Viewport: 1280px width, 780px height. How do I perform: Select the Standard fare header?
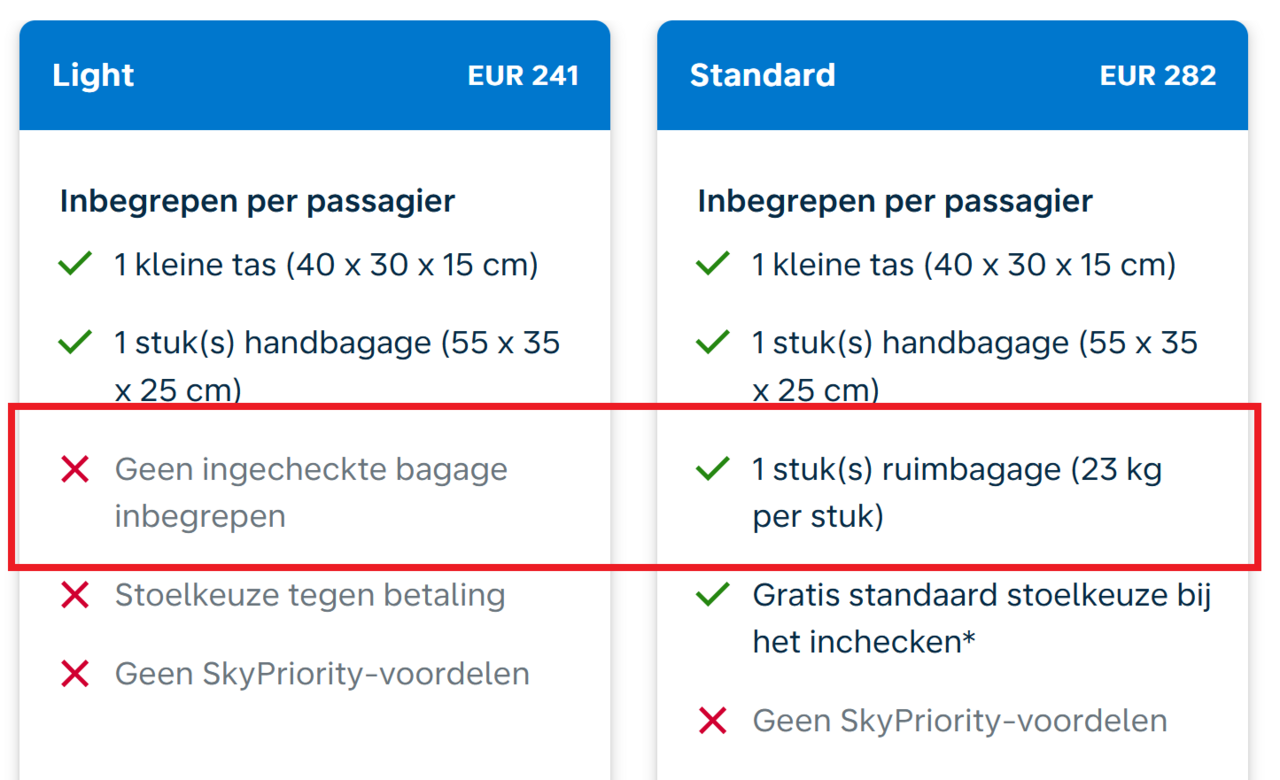point(762,75)
